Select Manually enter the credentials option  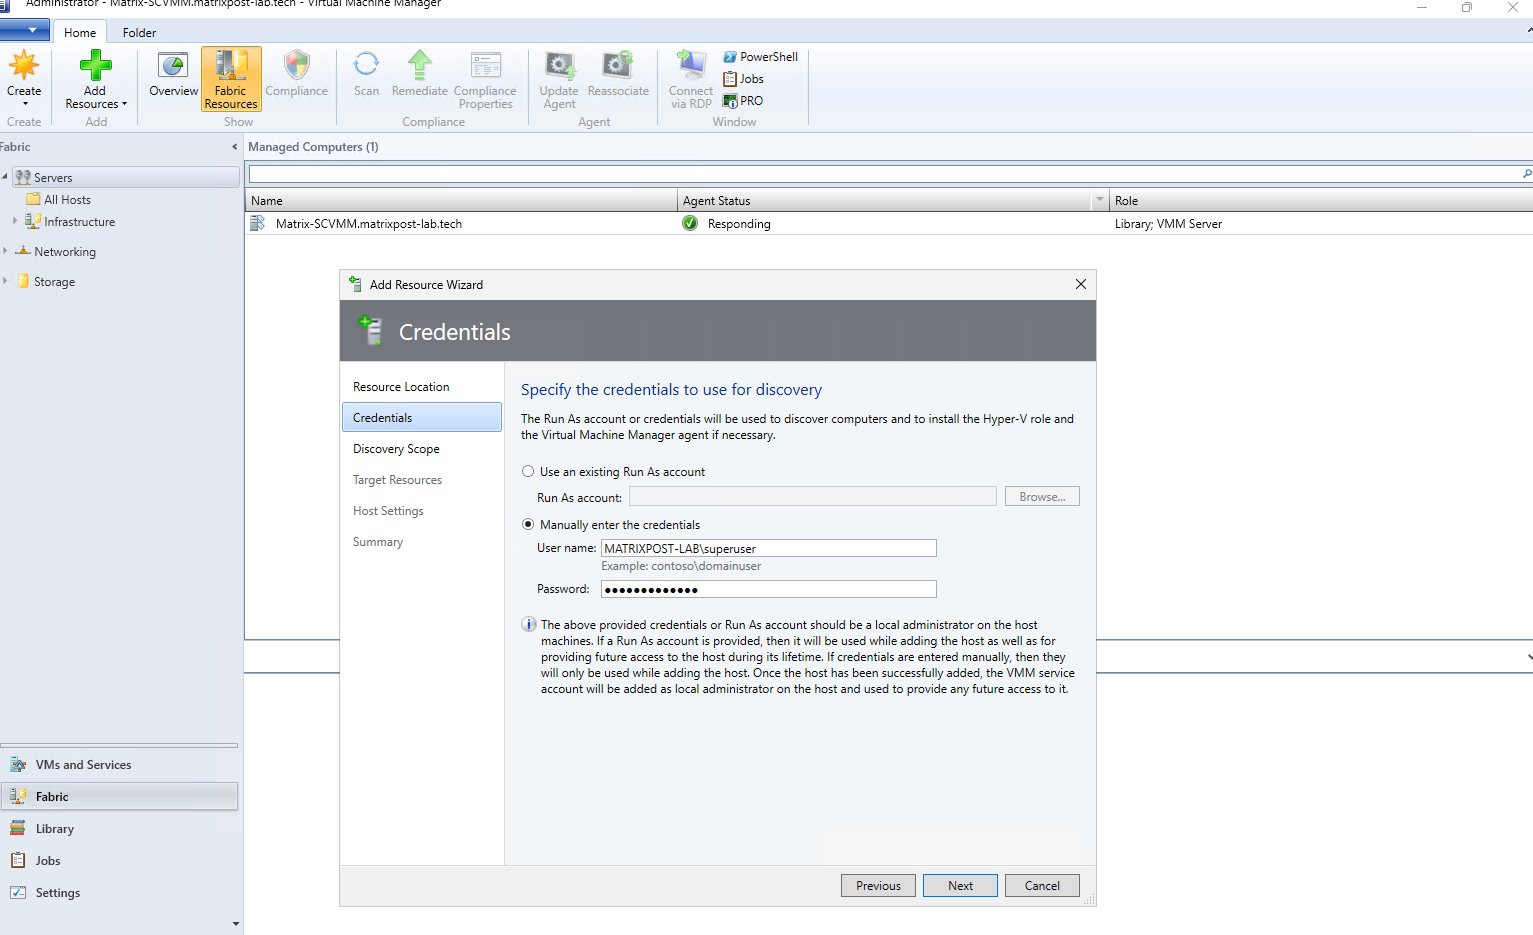(x=528, y=525)
